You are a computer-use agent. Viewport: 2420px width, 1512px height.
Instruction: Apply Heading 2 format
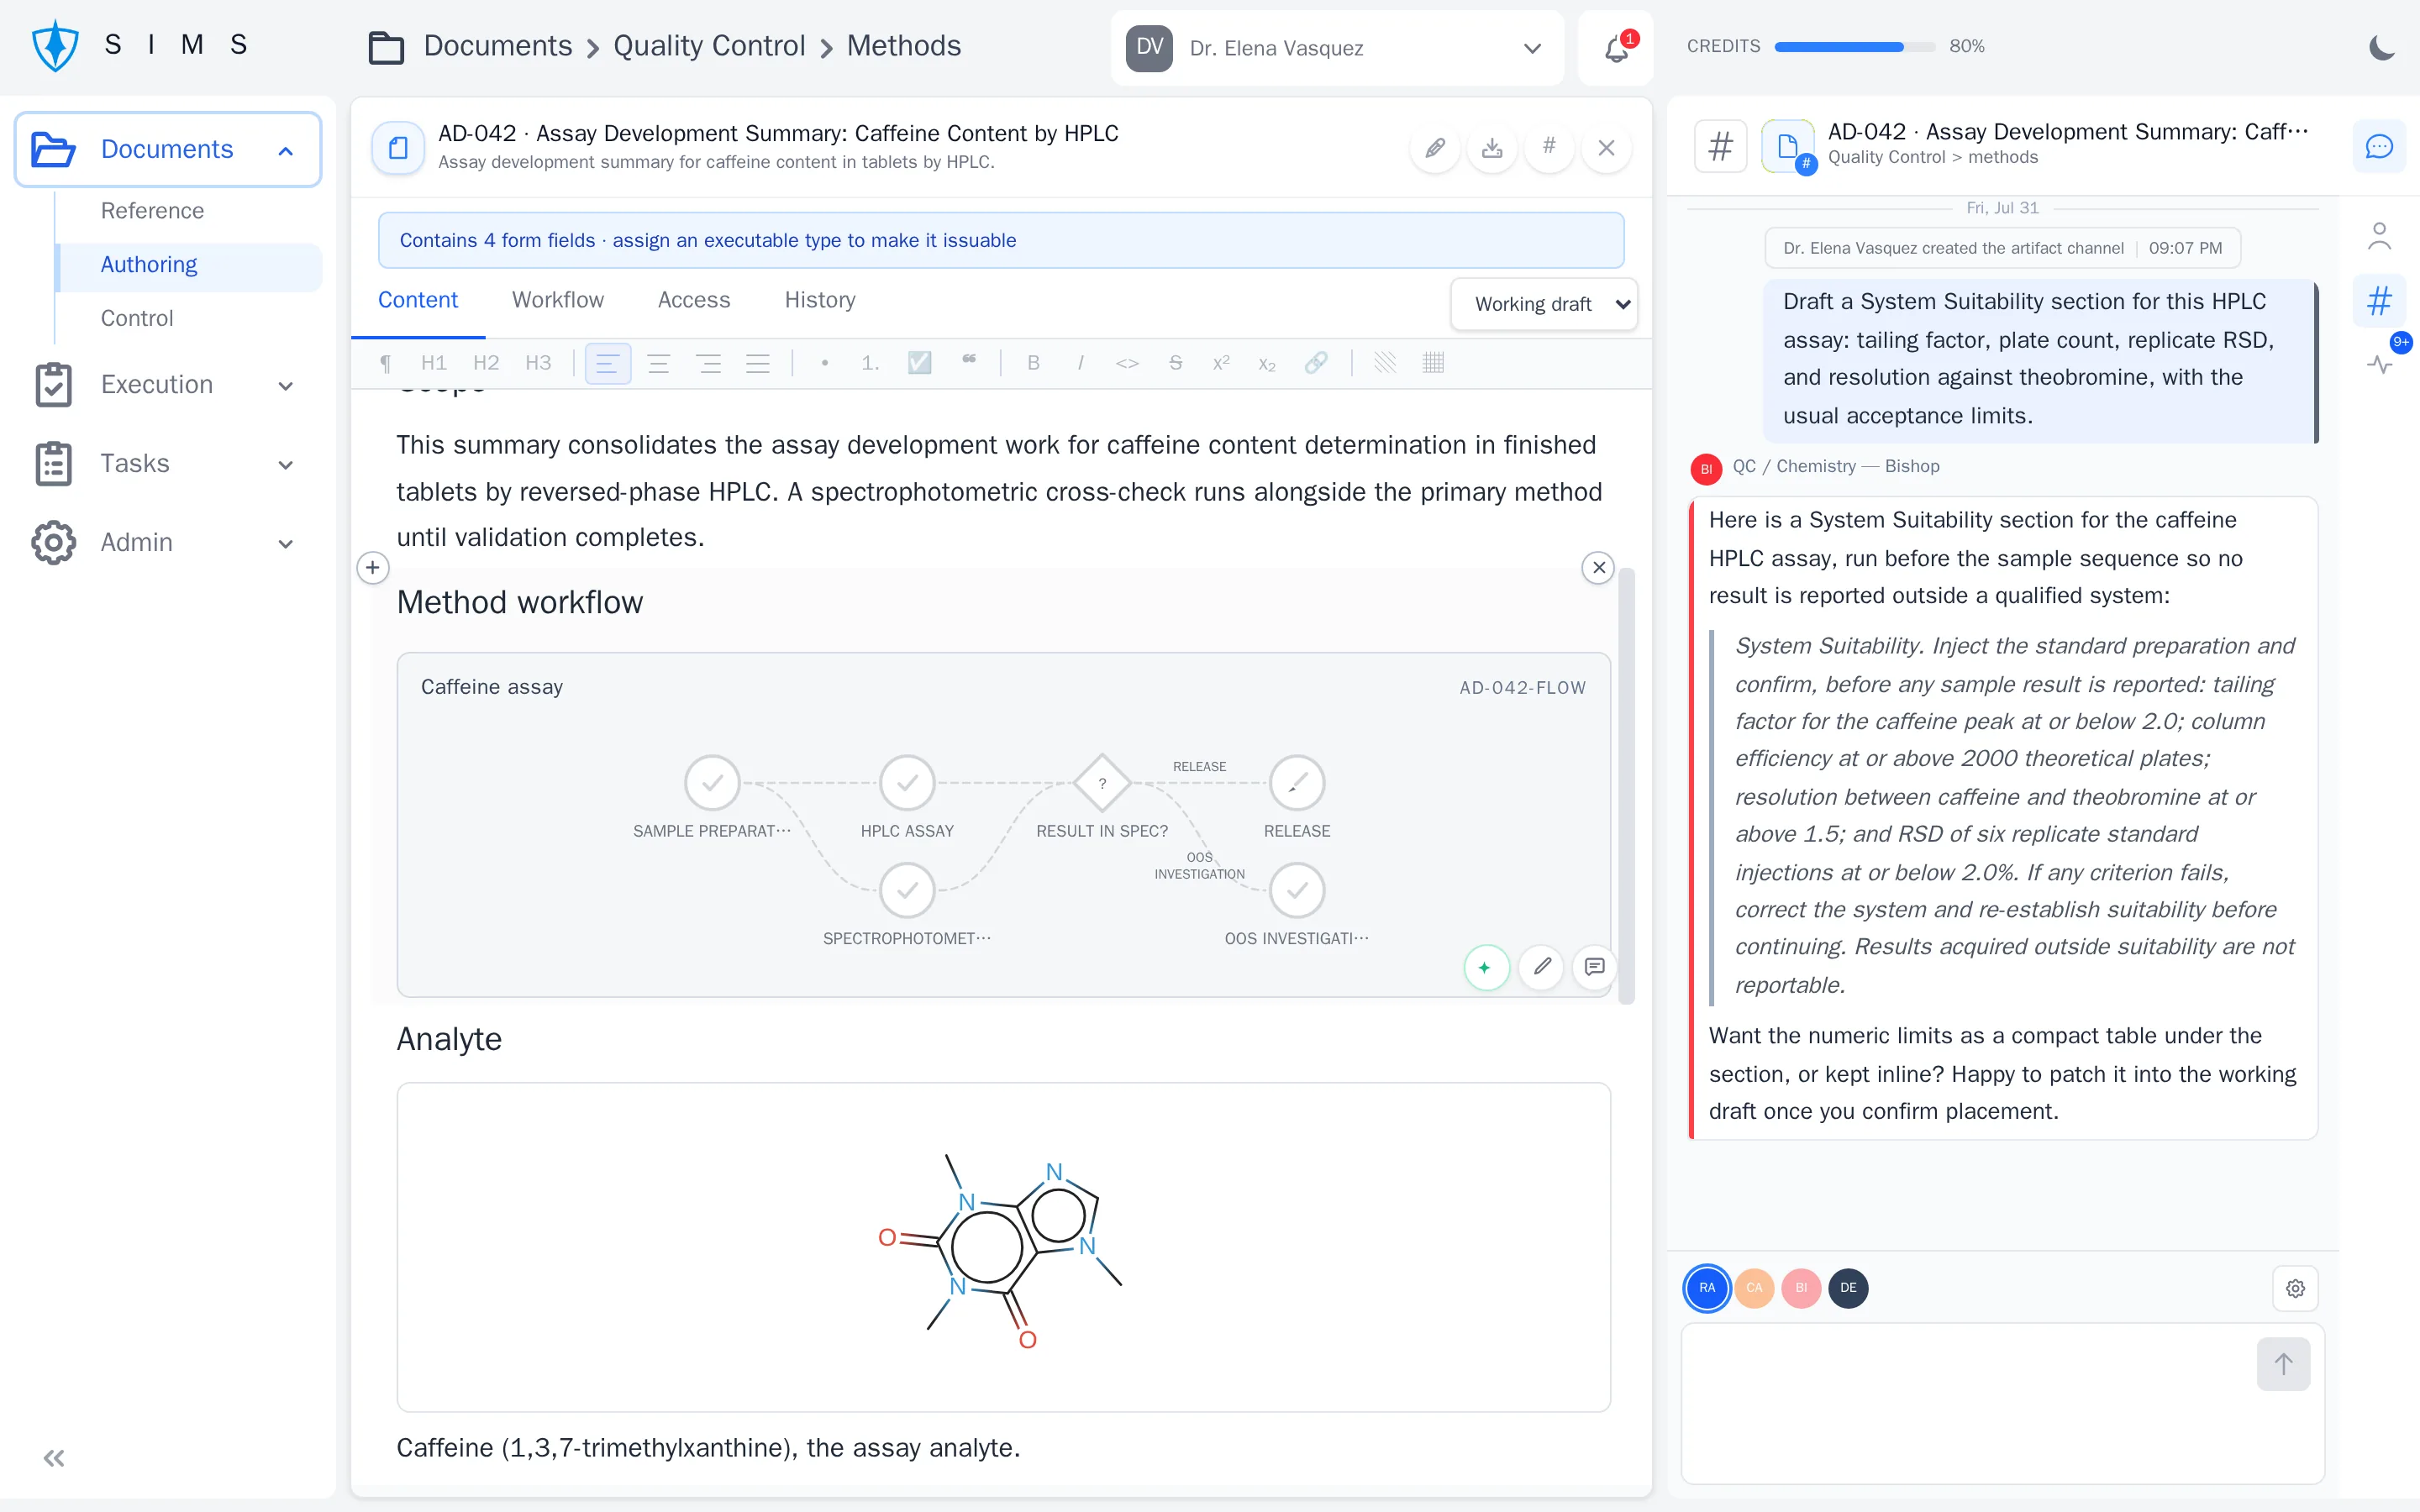click(x=486, y=363)
